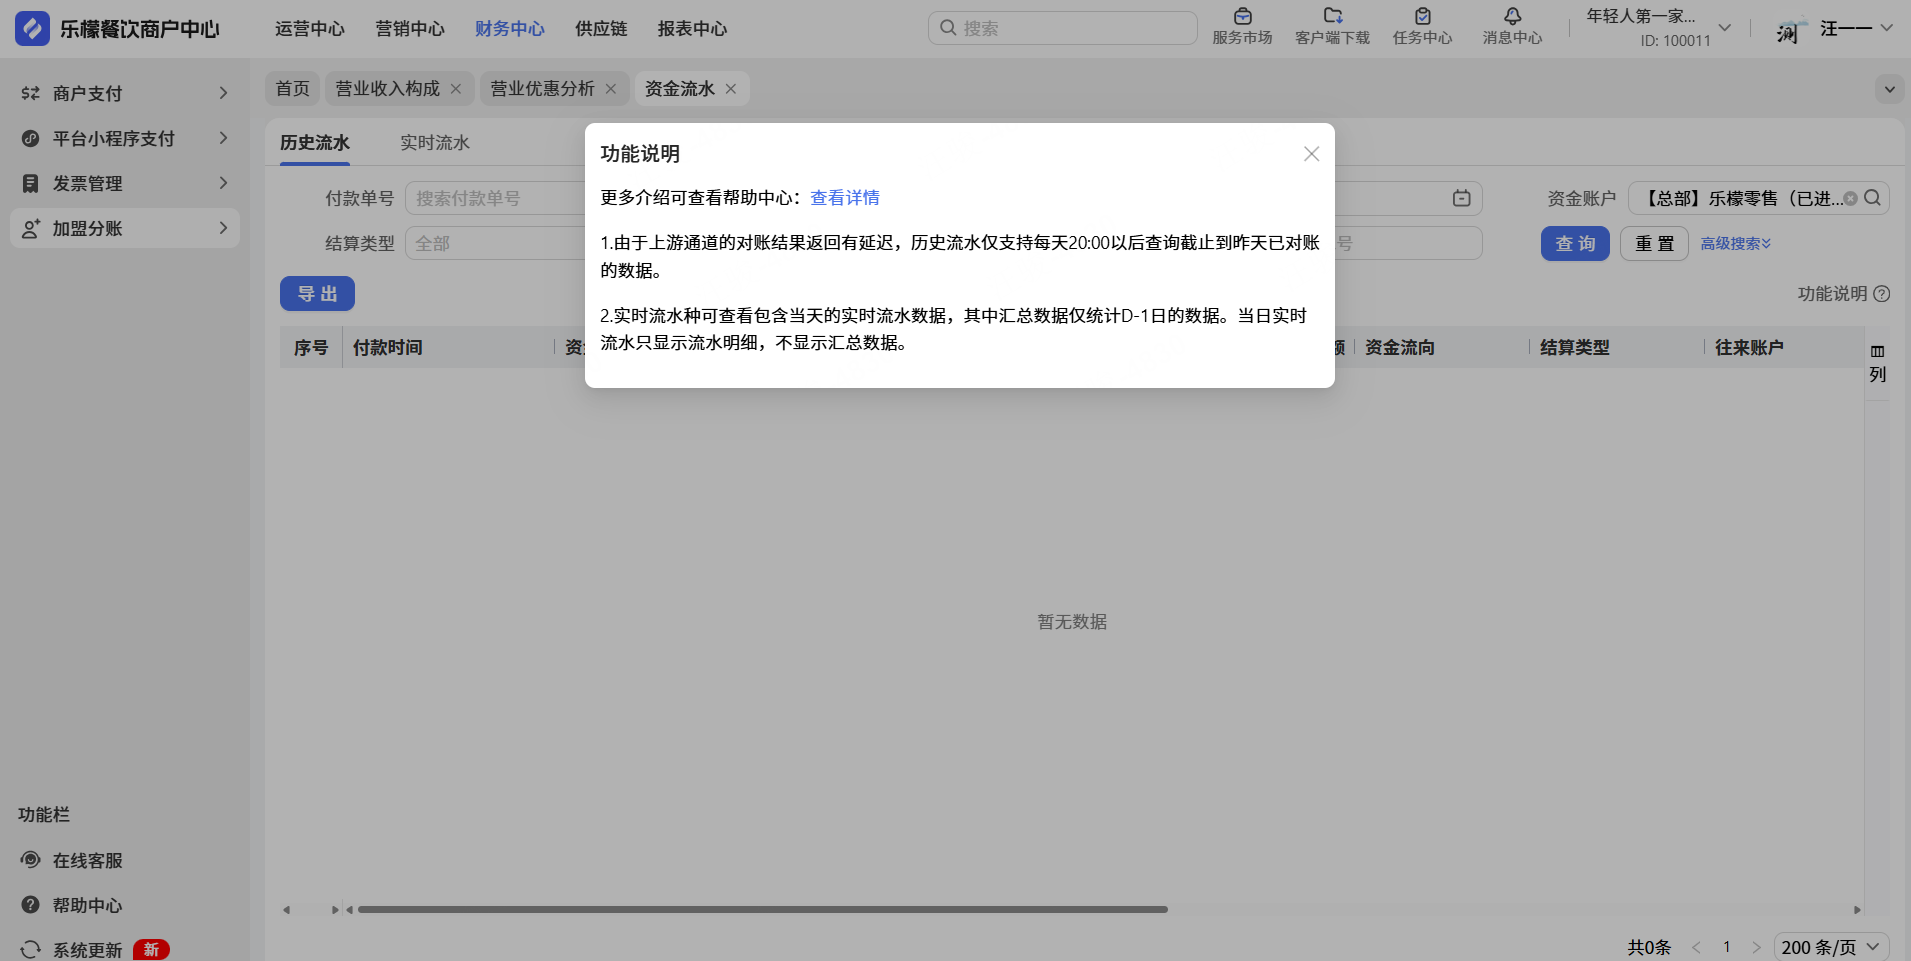Open 报表中心 menu
The width and height of the screenshot is (1911, 961).
[692, 29]
